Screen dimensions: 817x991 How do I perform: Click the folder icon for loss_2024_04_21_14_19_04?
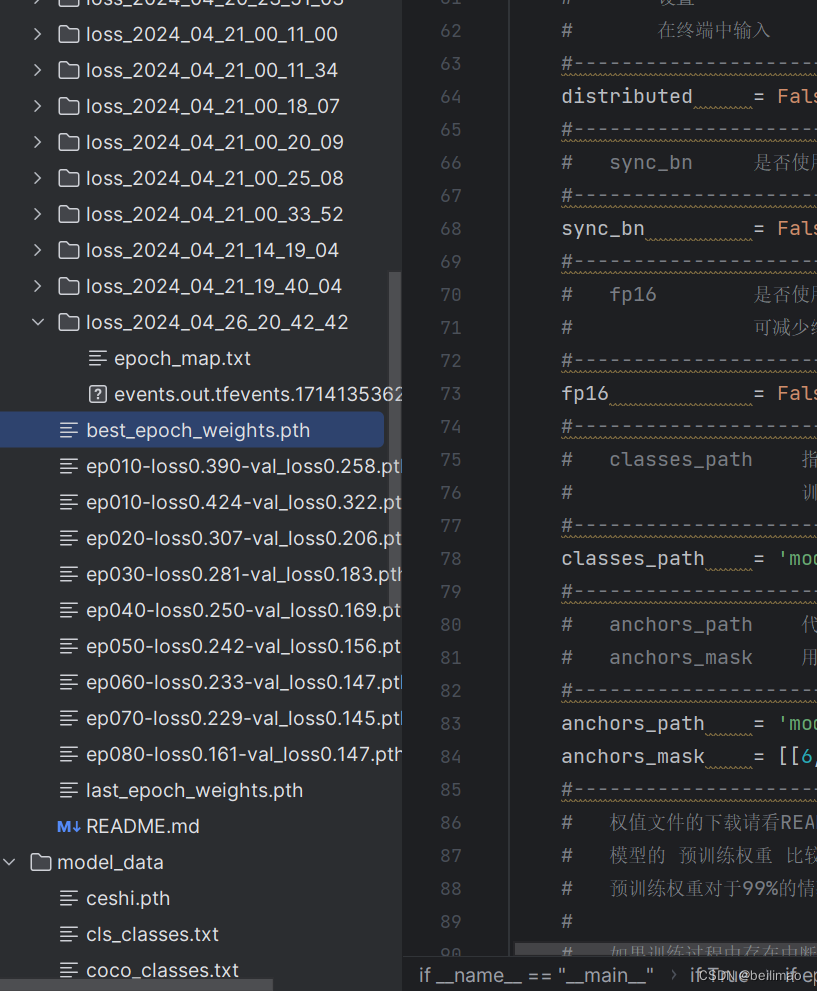tap(68, 250)
